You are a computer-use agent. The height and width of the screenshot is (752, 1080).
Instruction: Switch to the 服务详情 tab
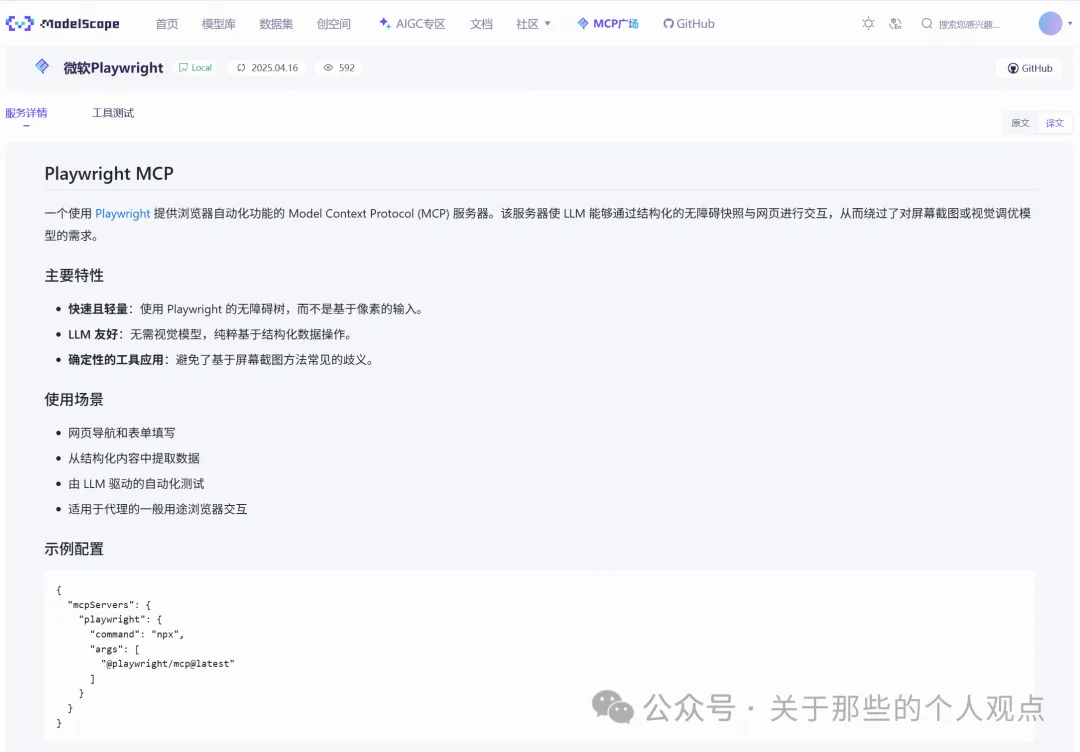(x=26, y=113)
